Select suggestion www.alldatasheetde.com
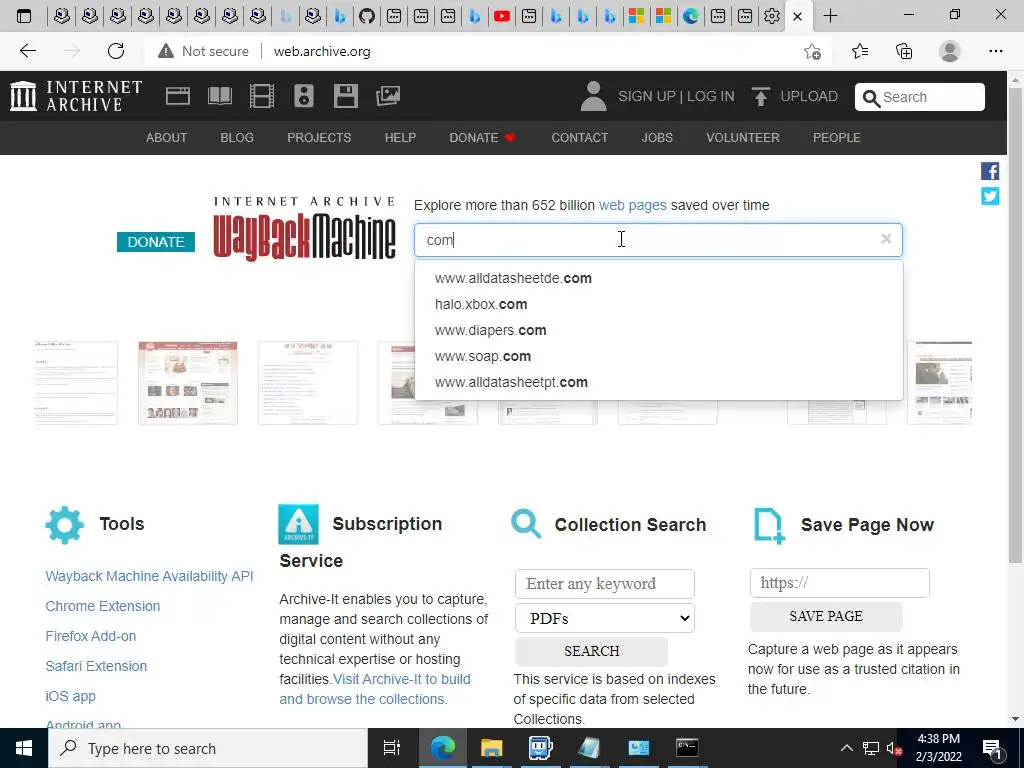 [x=659, y=278]
